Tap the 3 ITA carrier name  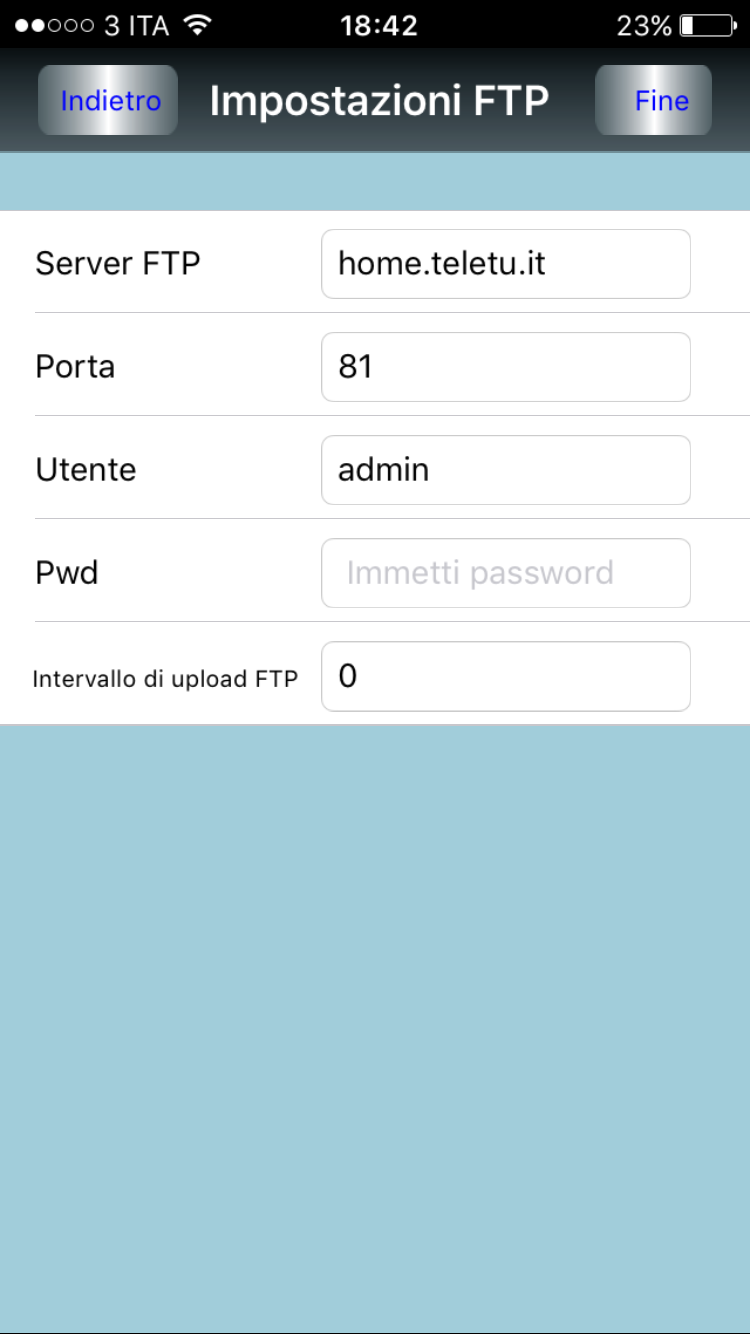pyautogui.click(x=137, y=25)
